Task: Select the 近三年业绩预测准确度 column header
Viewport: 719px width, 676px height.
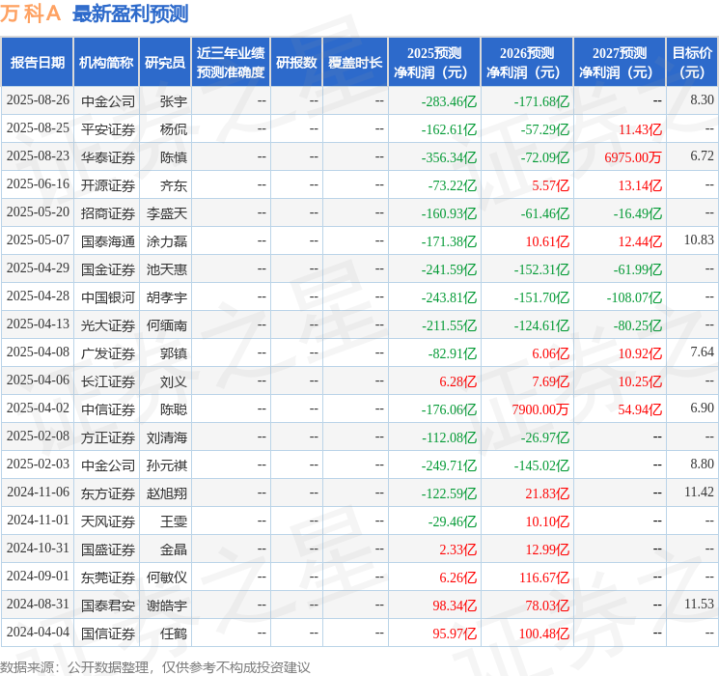Action: coord(231,62)
